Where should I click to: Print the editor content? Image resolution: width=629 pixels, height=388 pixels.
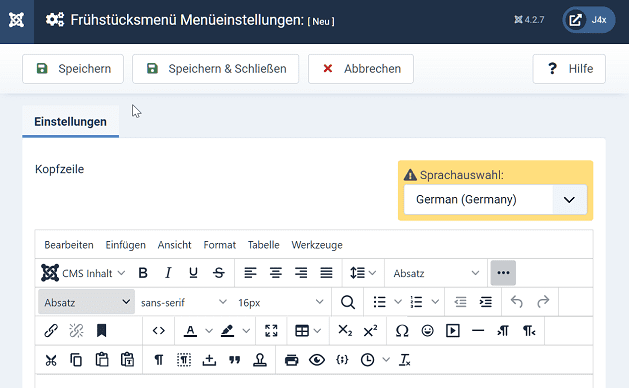click(291, 360)
